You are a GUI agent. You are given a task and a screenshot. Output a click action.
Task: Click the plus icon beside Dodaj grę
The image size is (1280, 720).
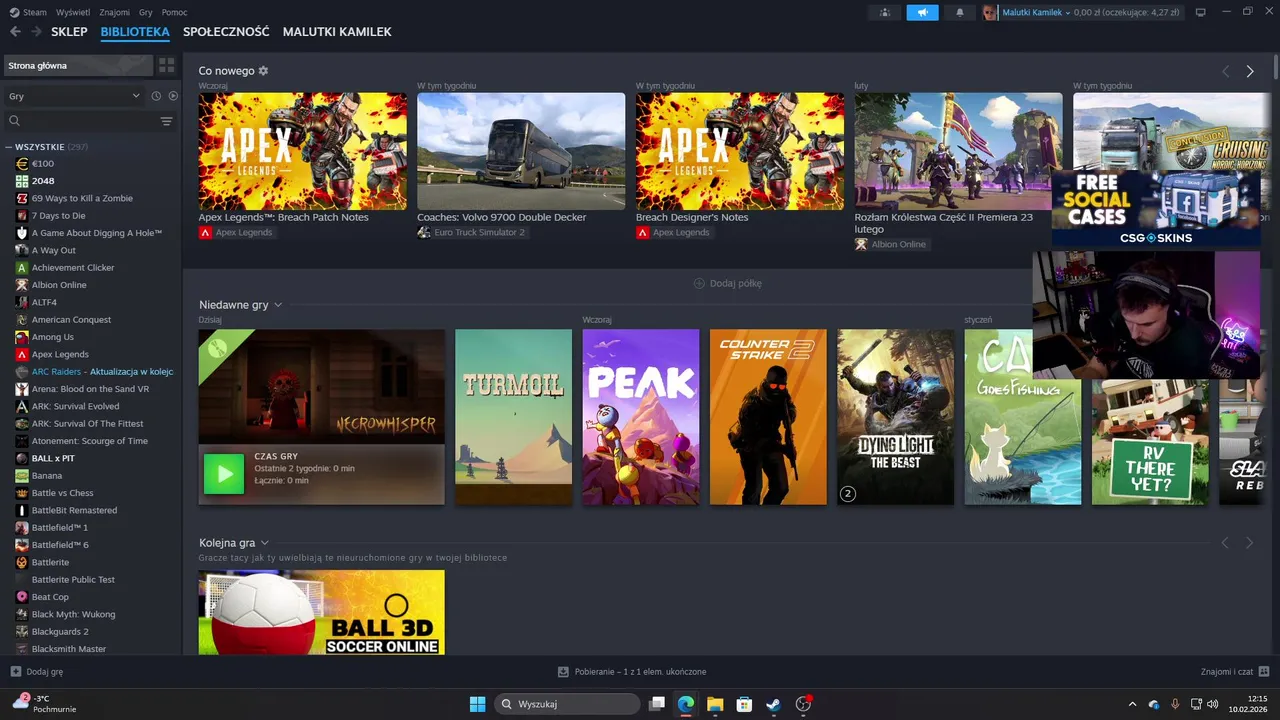click(15, 672)
